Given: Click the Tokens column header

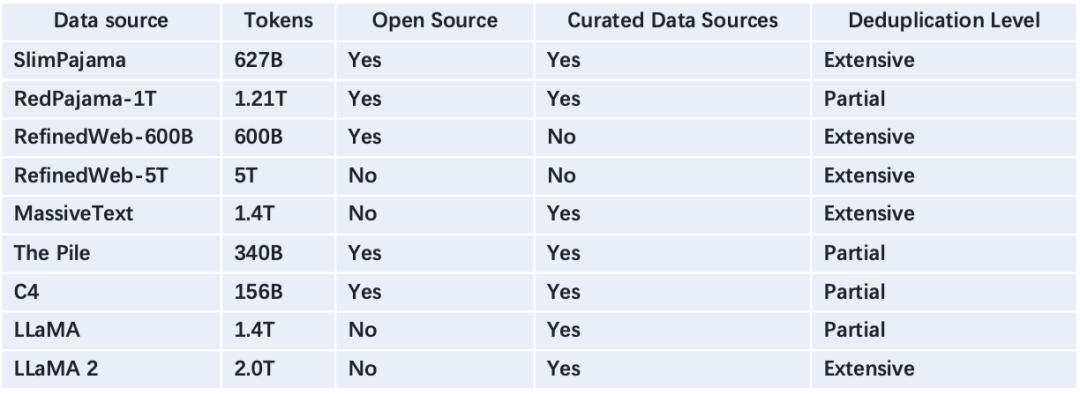Looking at the screenshot, I should (x=278, y=21).
